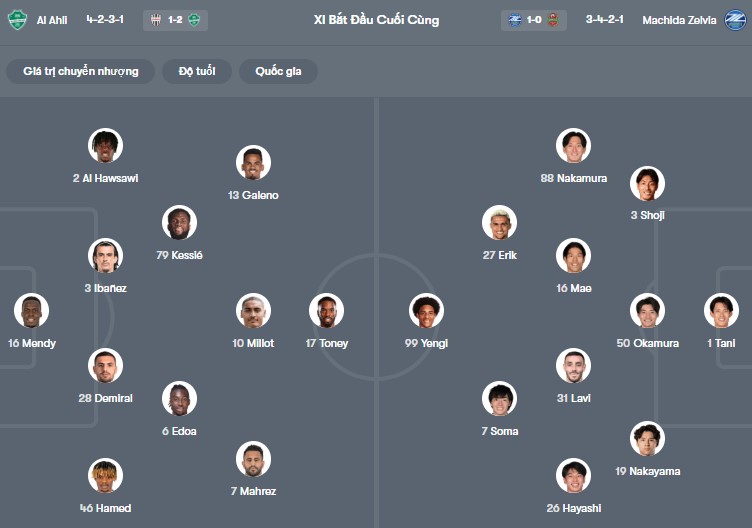Click Yengi's player avatar
Viewport: 752px width, 528px height.
(427, 311)
